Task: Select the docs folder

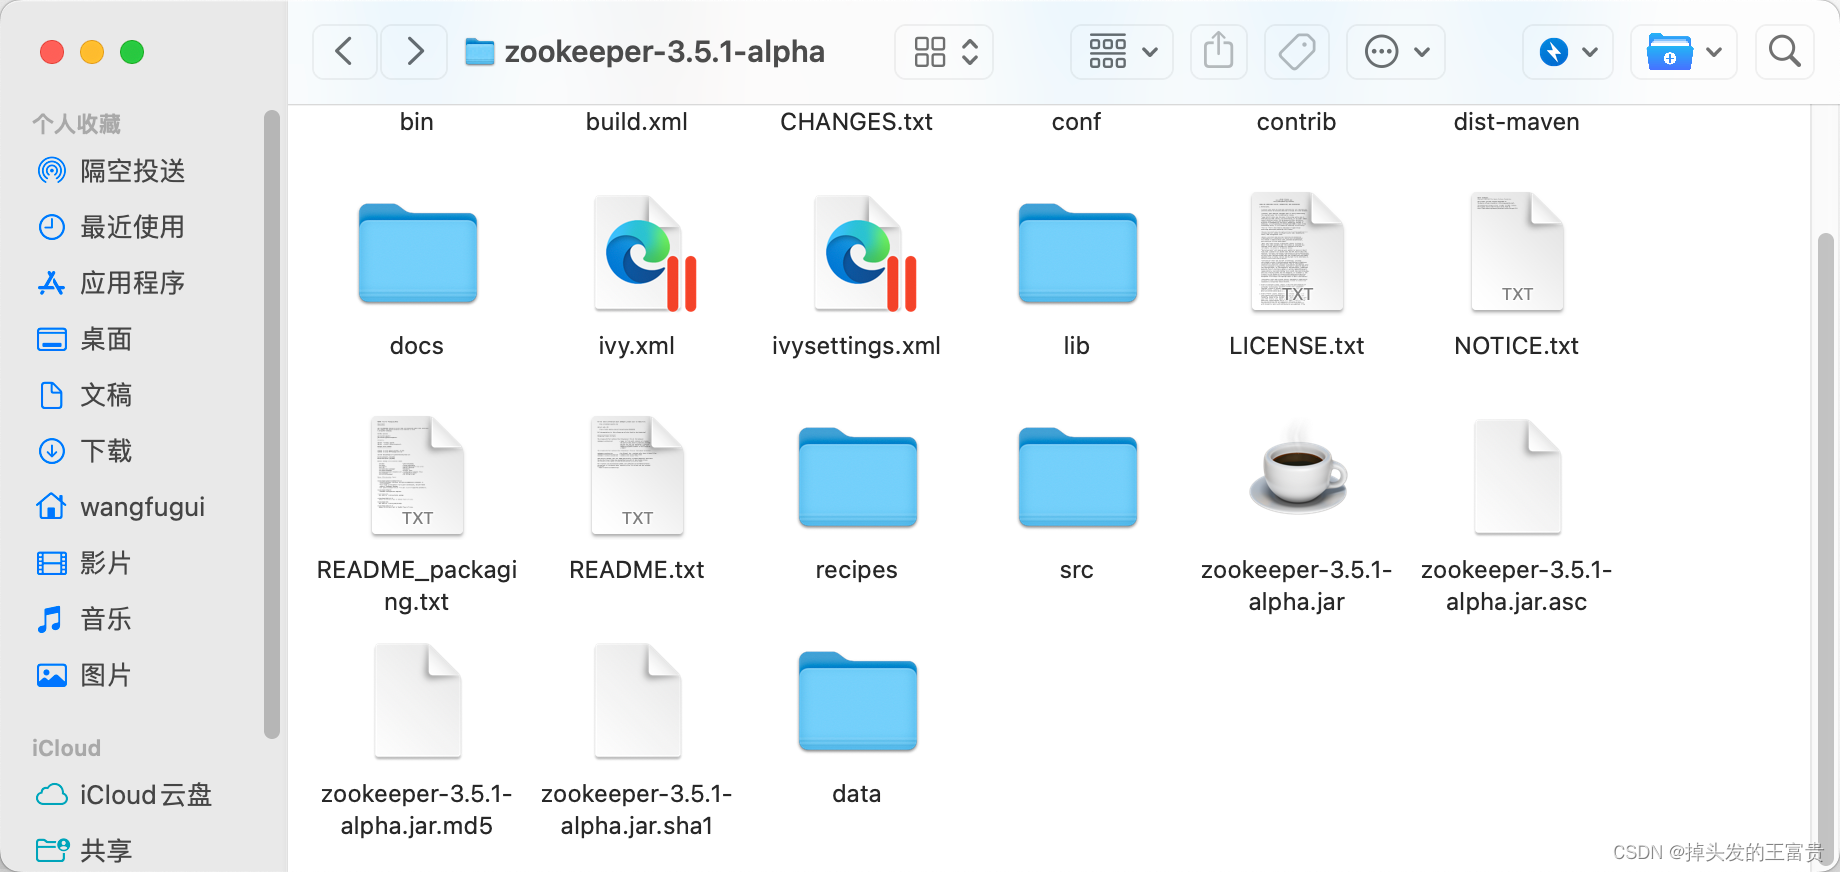Action: coord(417,254)
